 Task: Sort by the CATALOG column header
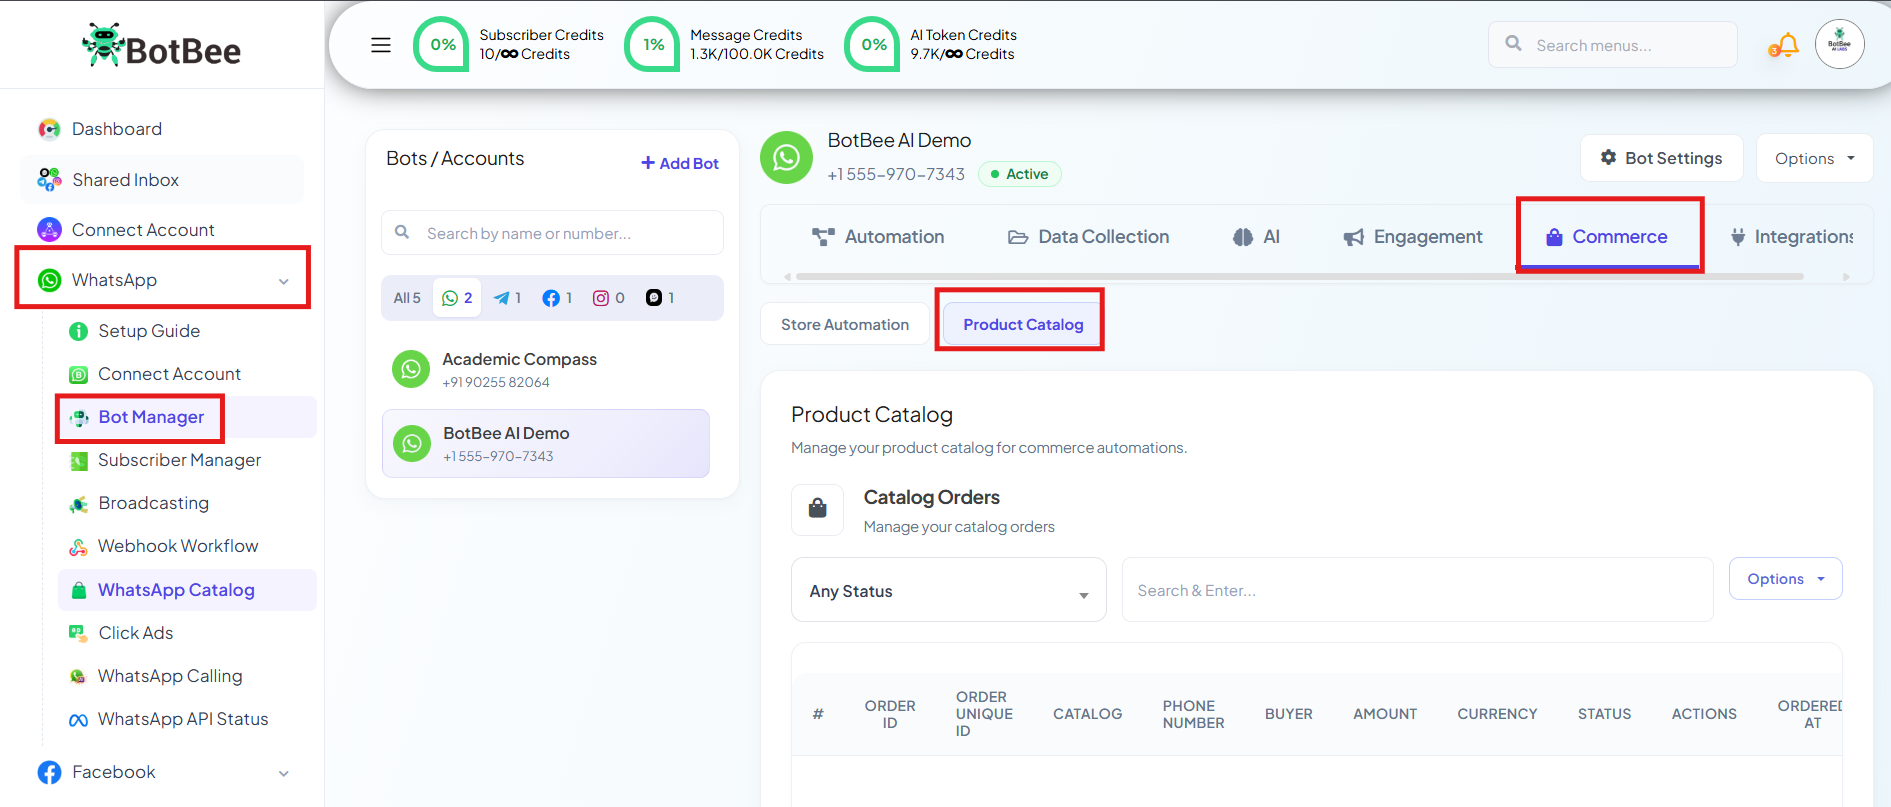pyautogui.click(x=1087, y=714)
